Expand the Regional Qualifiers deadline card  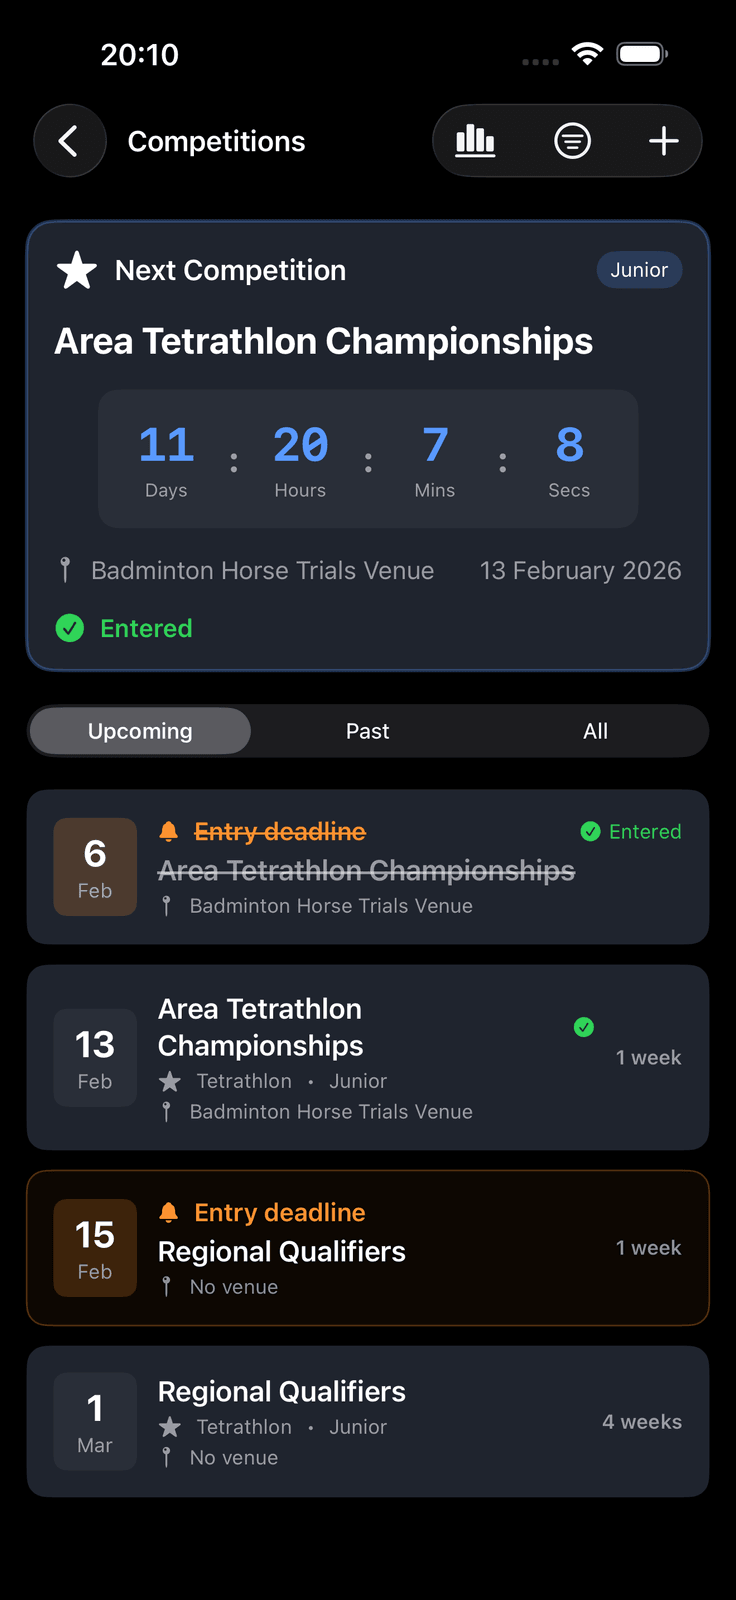click(x=368, y=1247)
